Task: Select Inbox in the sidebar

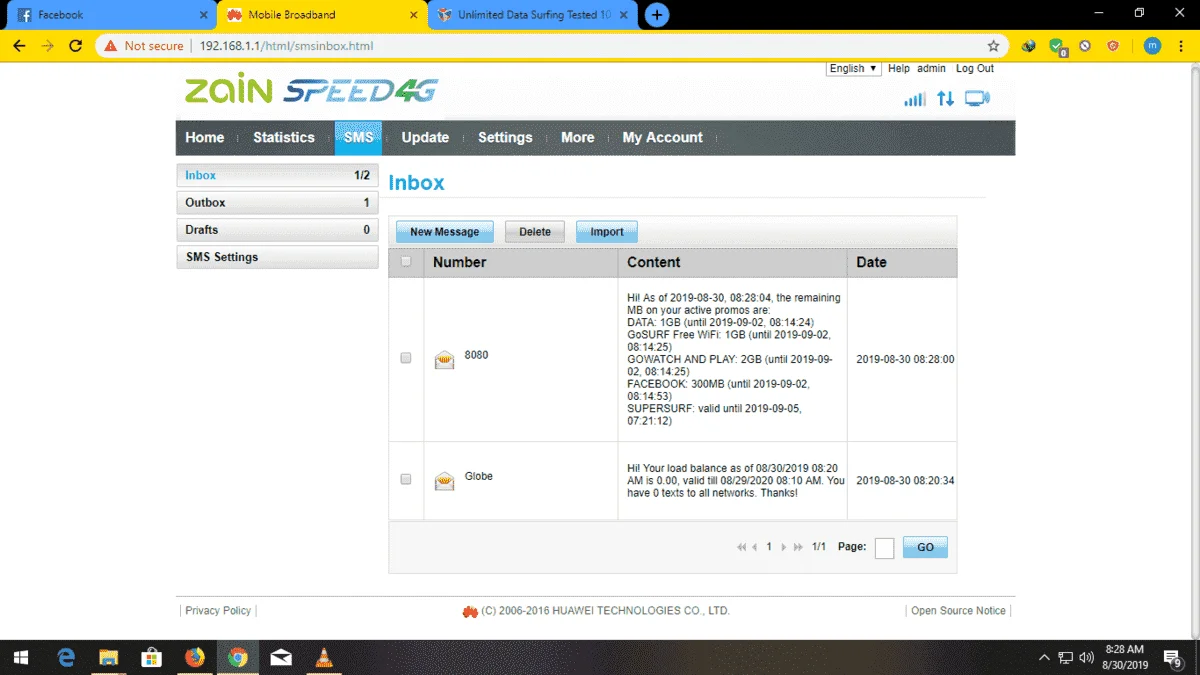Action: [x=277, y=175]
